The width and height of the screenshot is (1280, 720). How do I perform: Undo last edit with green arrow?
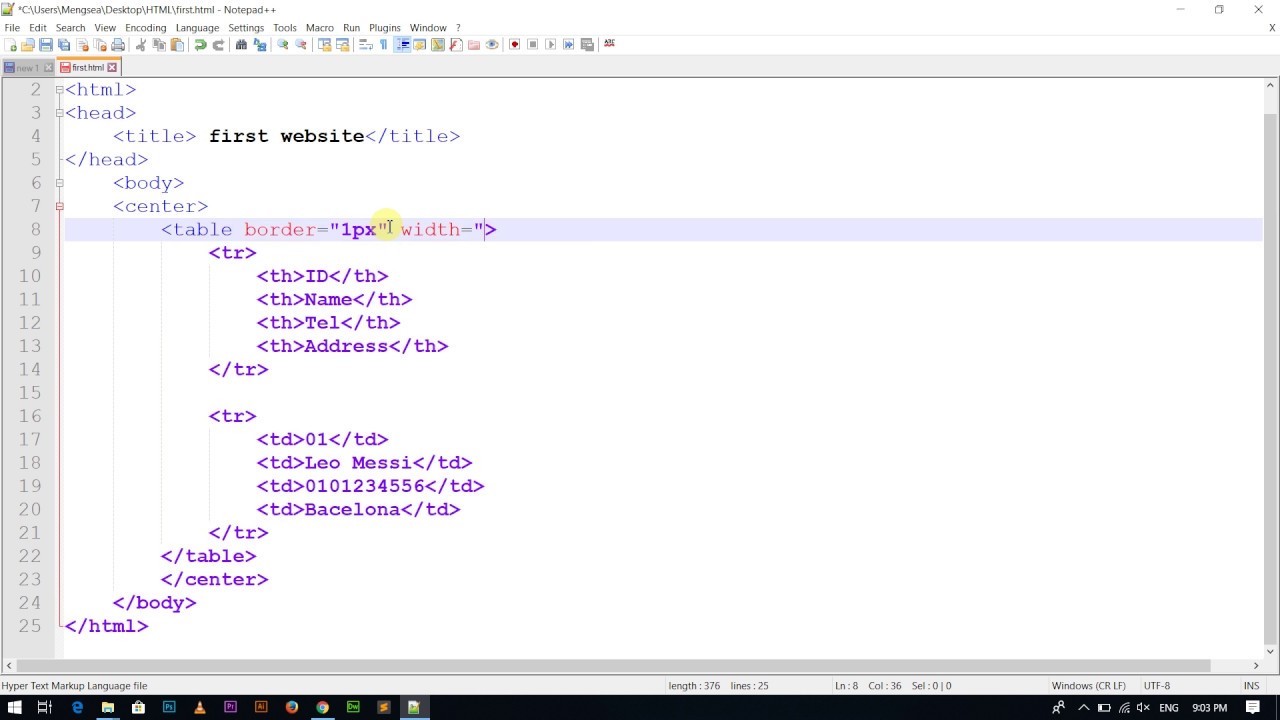tap(200, 45)
